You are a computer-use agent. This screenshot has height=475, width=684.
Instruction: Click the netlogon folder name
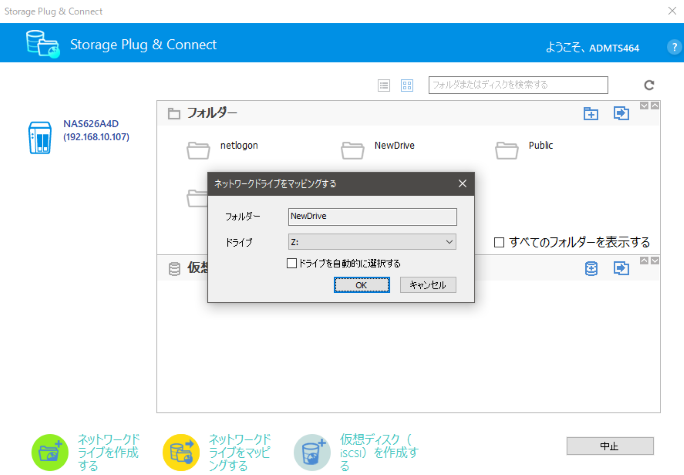pos(239,145)
